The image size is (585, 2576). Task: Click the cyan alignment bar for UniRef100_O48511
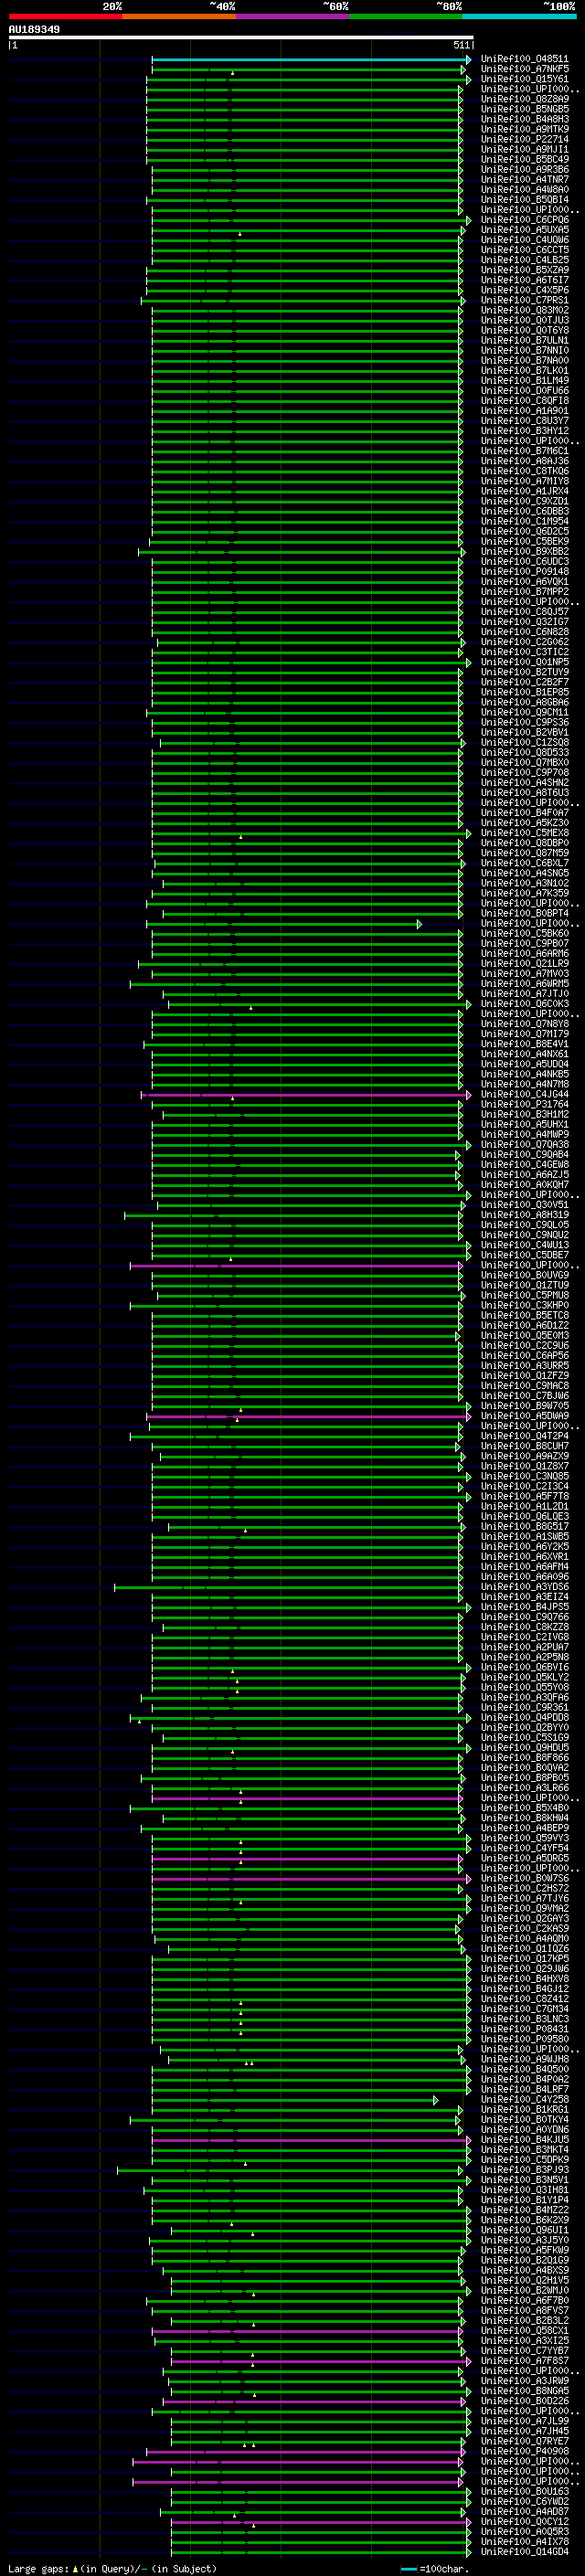point(311,60)
